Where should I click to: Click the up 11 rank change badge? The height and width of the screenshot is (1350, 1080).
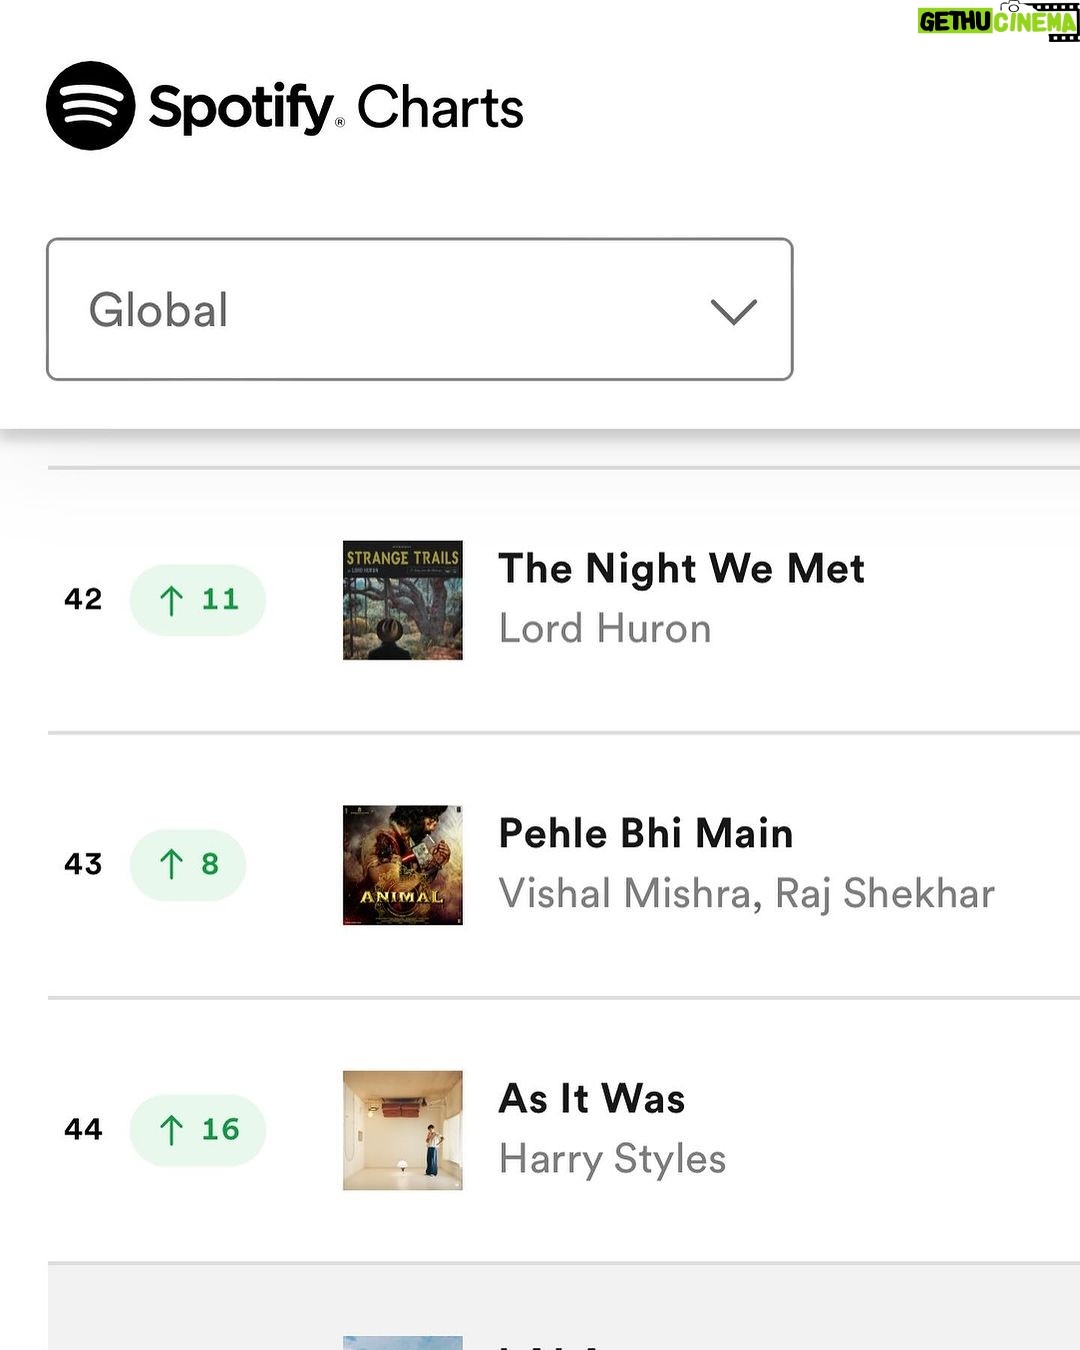[198, 600]
